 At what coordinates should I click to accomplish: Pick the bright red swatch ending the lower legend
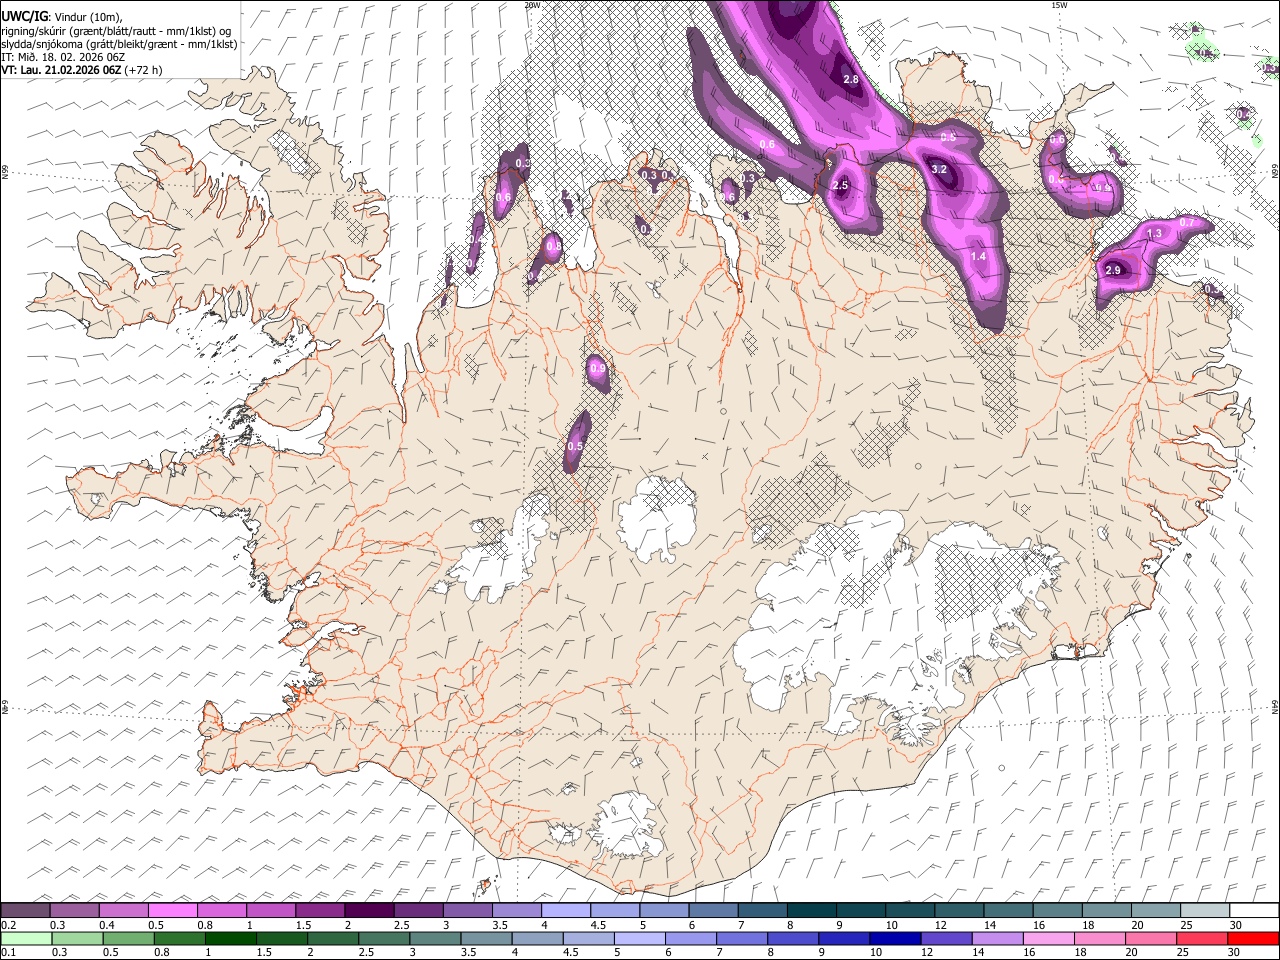tap(1254, 938)
